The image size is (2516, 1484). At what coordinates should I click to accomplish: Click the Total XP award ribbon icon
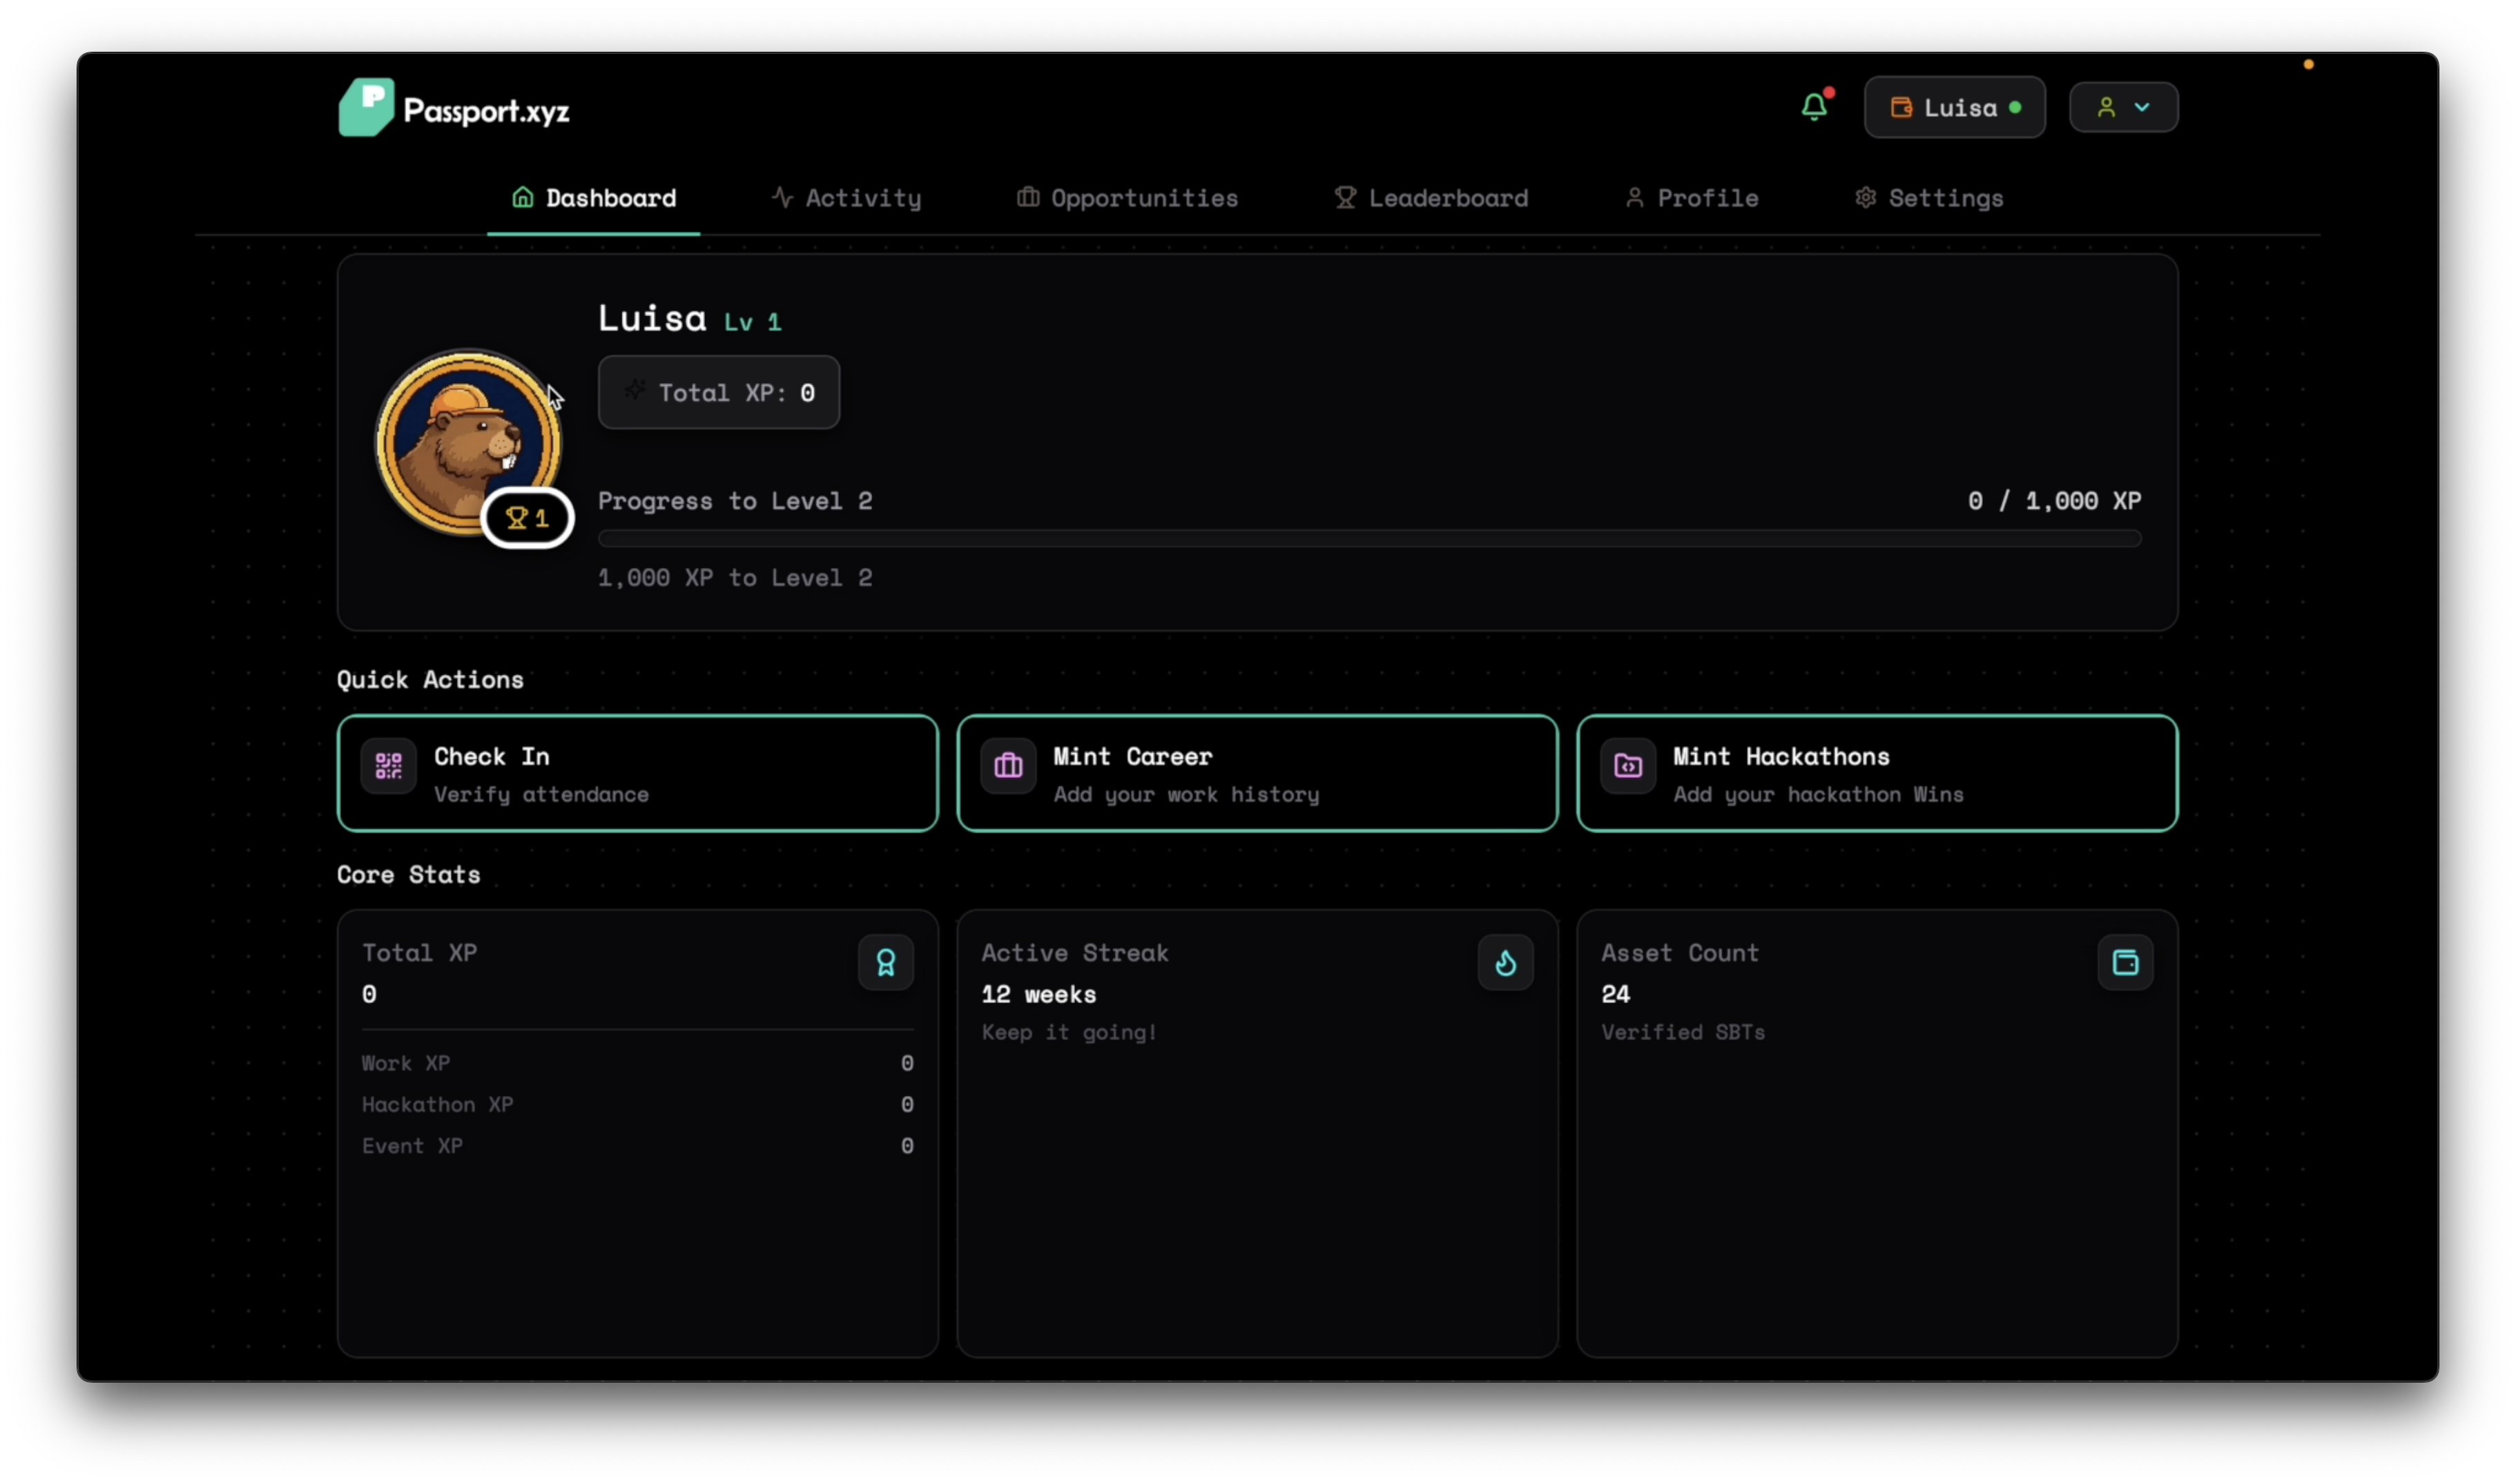click(885, 962)
